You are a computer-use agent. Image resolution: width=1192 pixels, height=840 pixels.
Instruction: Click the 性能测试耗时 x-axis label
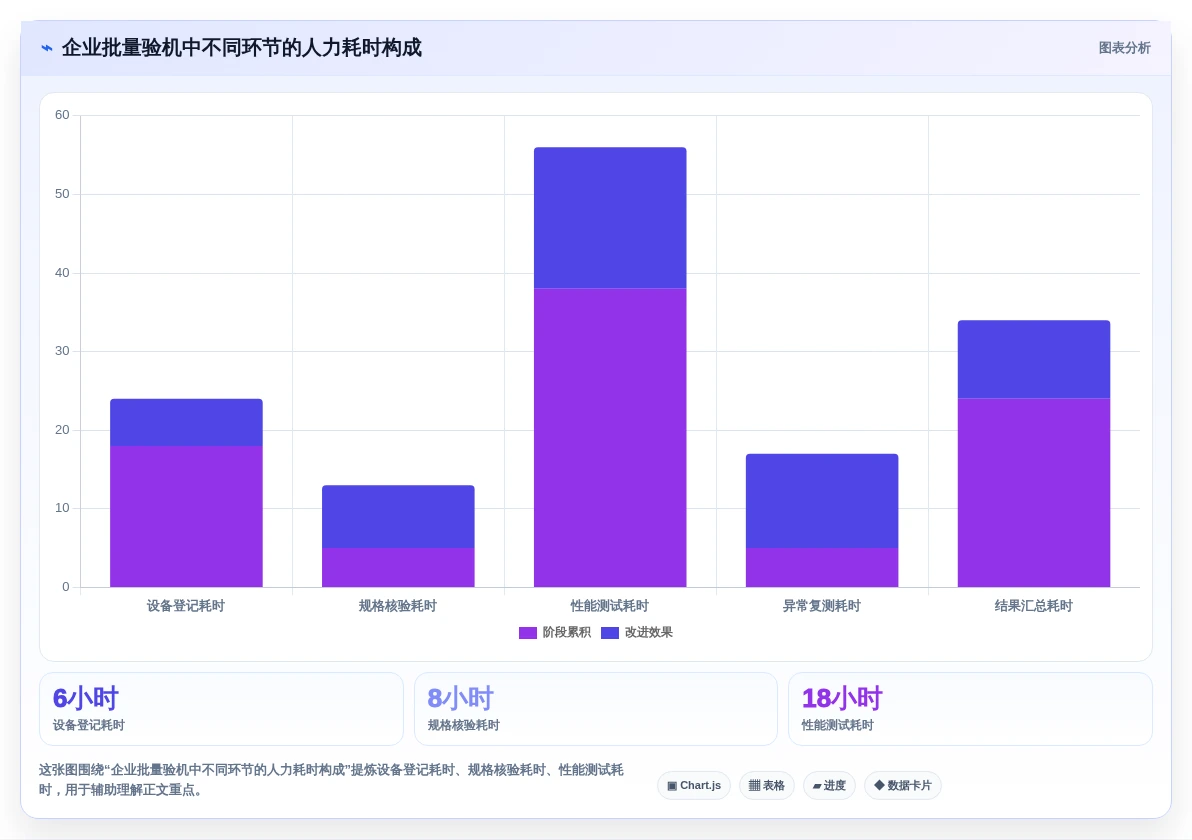(610, 606)
